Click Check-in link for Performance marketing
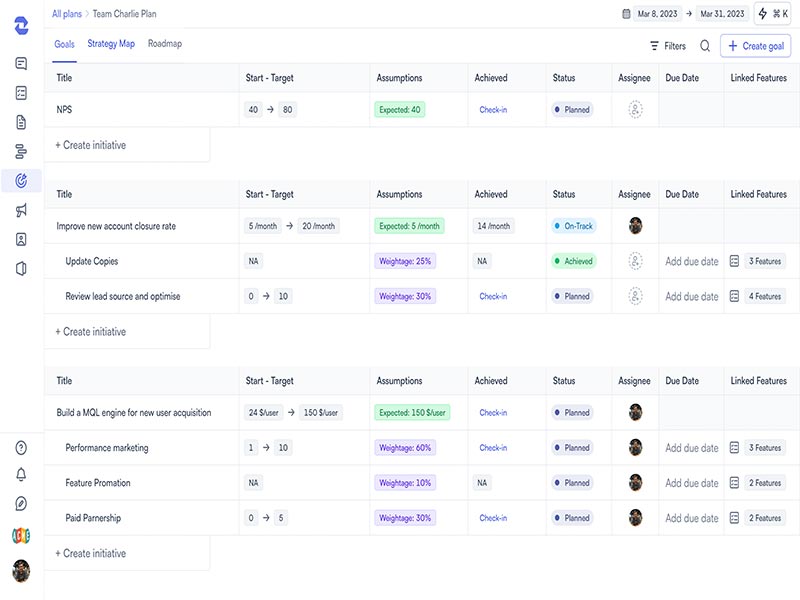 pos(493,448)
